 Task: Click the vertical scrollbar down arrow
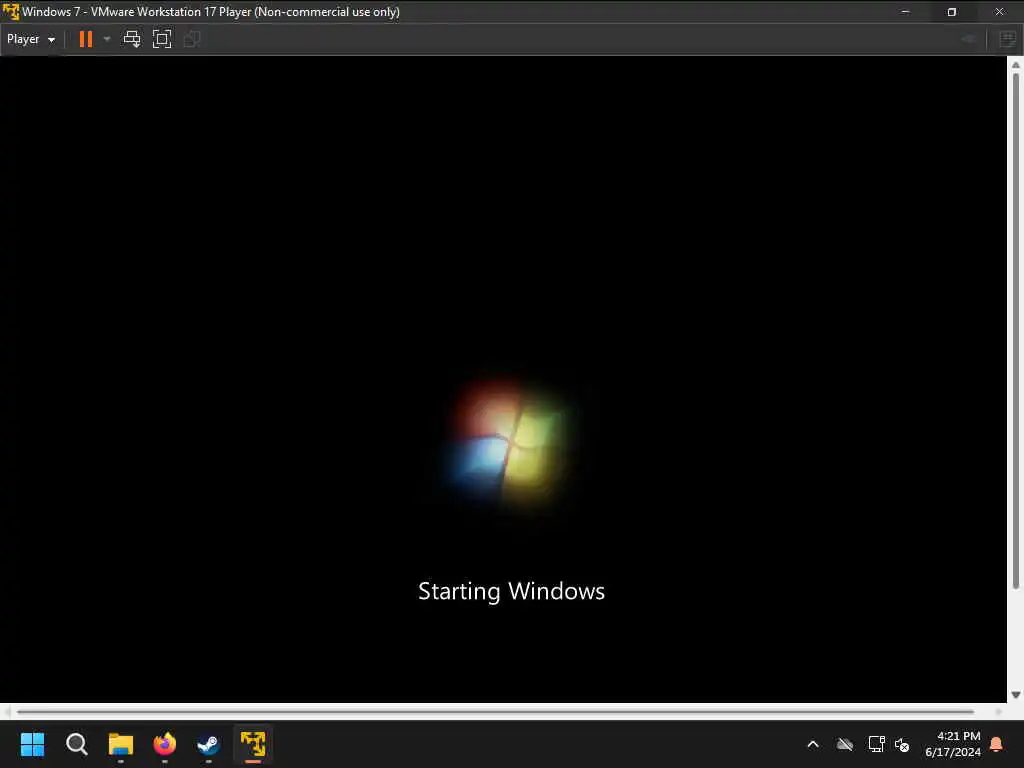1016,695
